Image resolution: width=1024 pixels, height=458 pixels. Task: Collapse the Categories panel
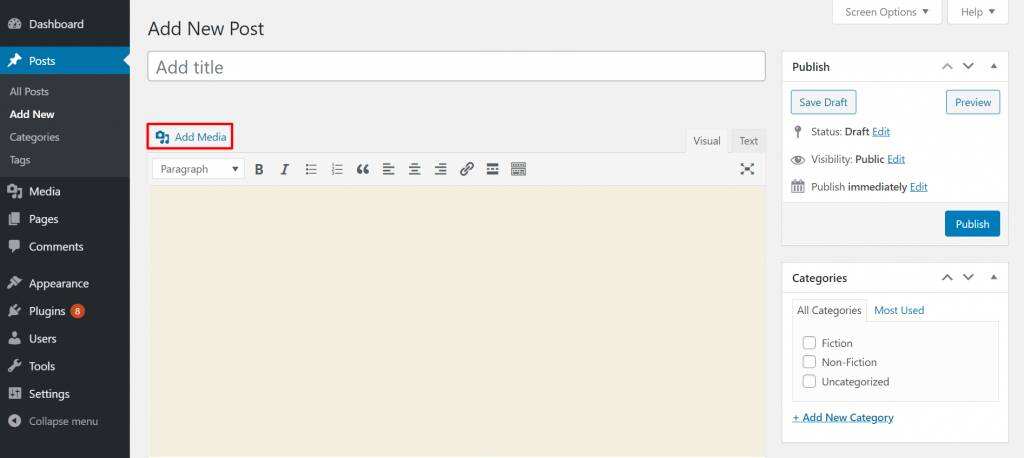[993, 278]
